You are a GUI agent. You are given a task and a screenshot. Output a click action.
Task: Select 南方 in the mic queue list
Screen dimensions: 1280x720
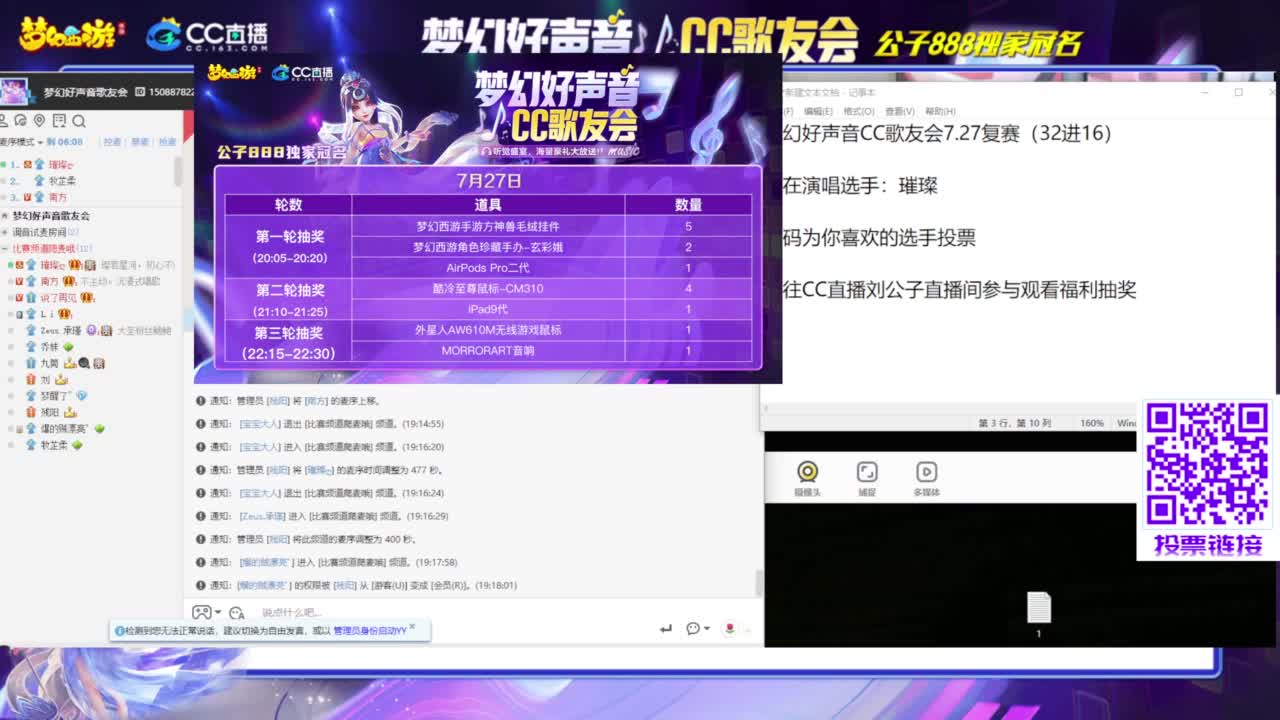tap(58, 197)
